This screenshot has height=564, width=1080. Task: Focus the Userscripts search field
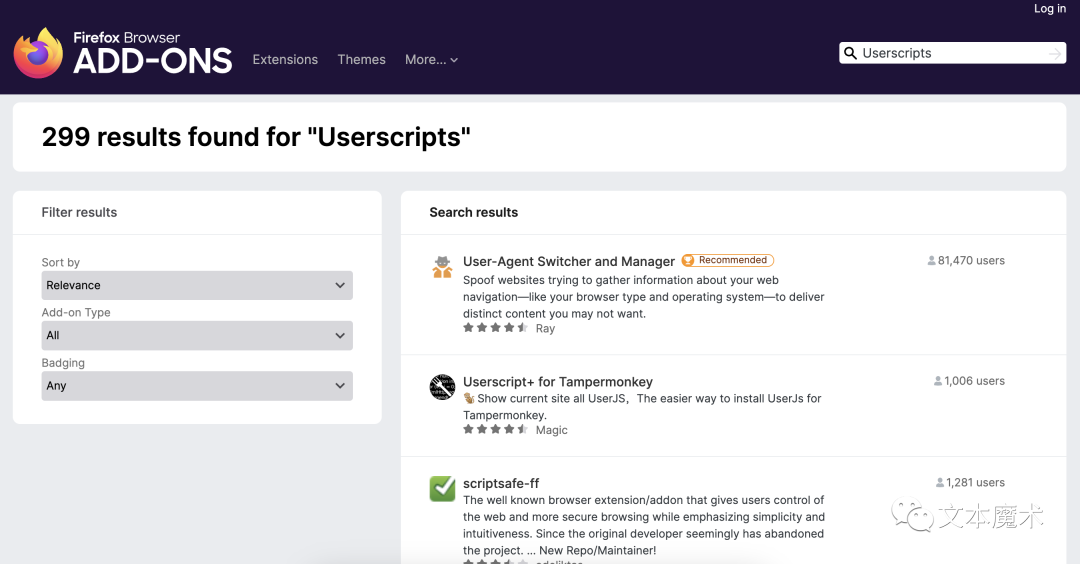pos(952,53)
